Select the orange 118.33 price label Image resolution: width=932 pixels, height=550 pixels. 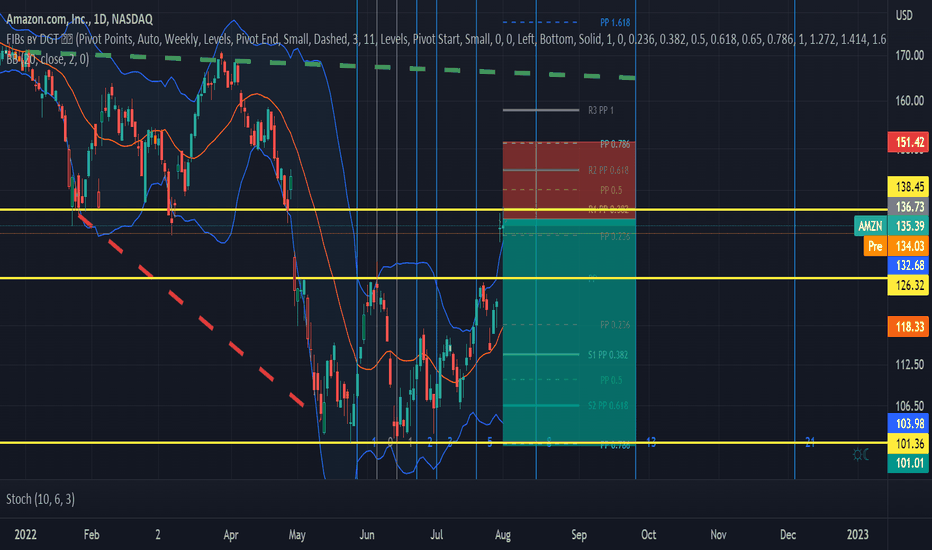coord(908,327)
